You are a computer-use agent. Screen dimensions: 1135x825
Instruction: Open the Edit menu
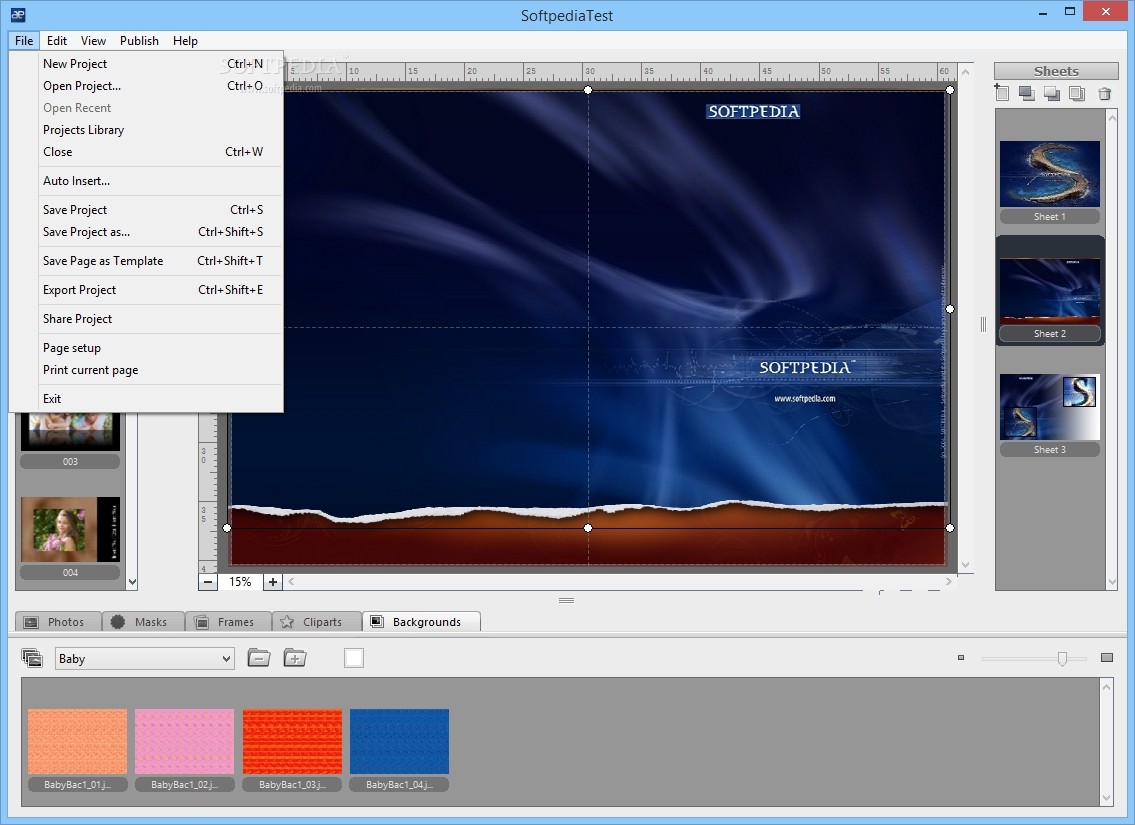(56, 41)
